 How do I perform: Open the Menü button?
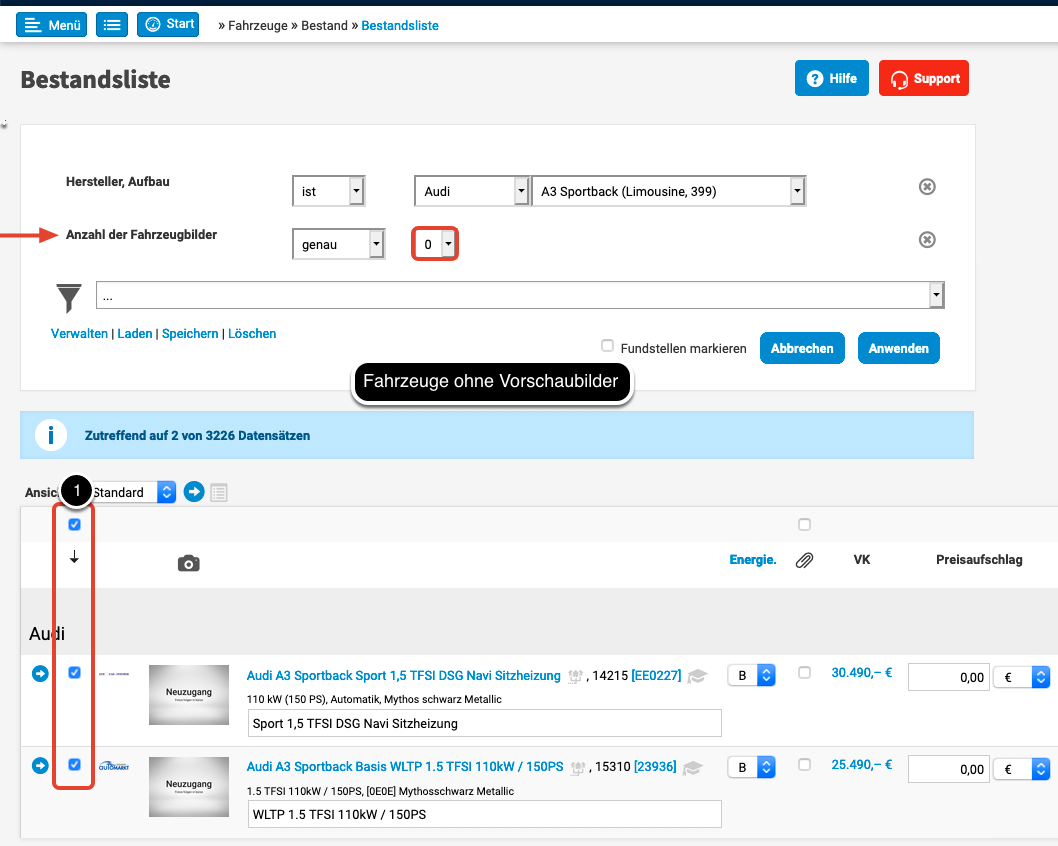(51, 25)
